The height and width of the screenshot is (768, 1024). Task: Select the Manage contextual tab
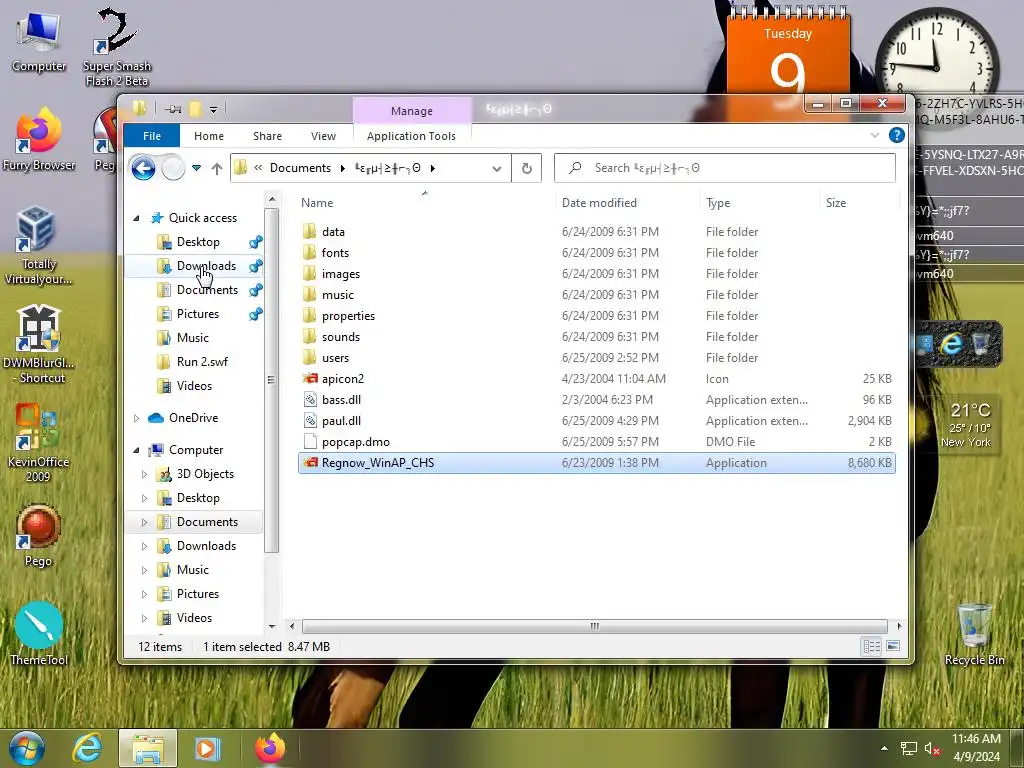click(411, 111)
